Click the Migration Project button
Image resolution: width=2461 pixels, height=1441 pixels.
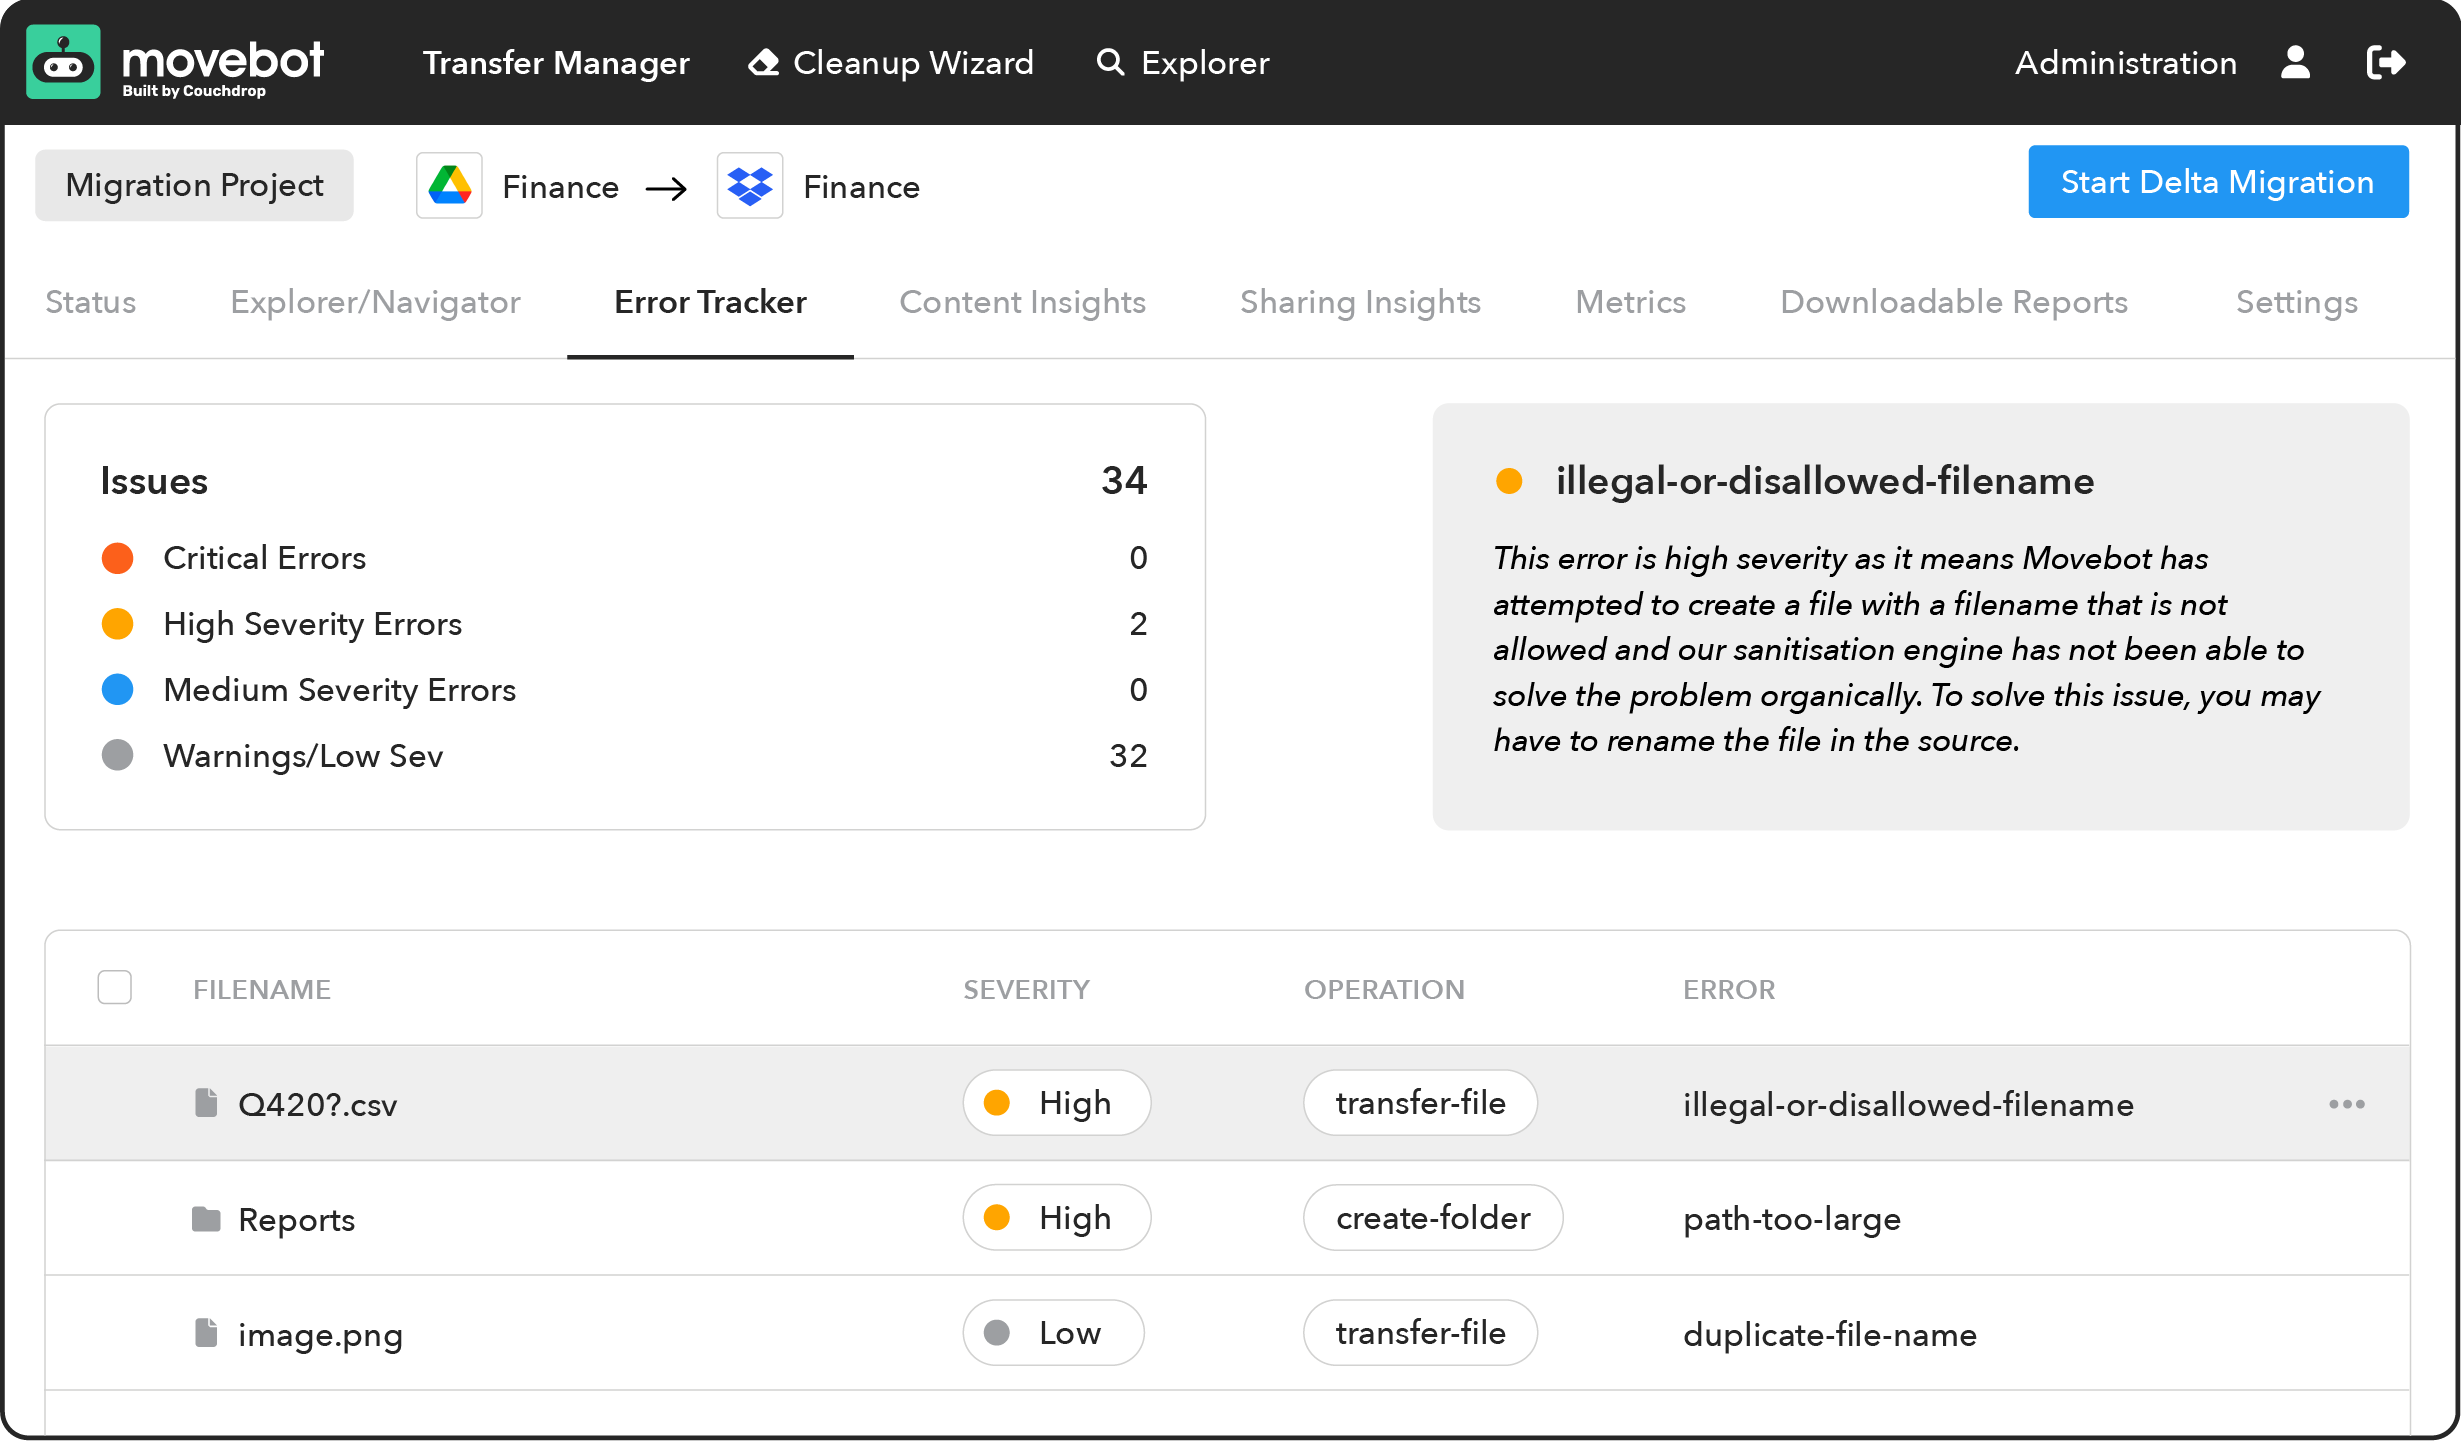(x=194, y=186)
